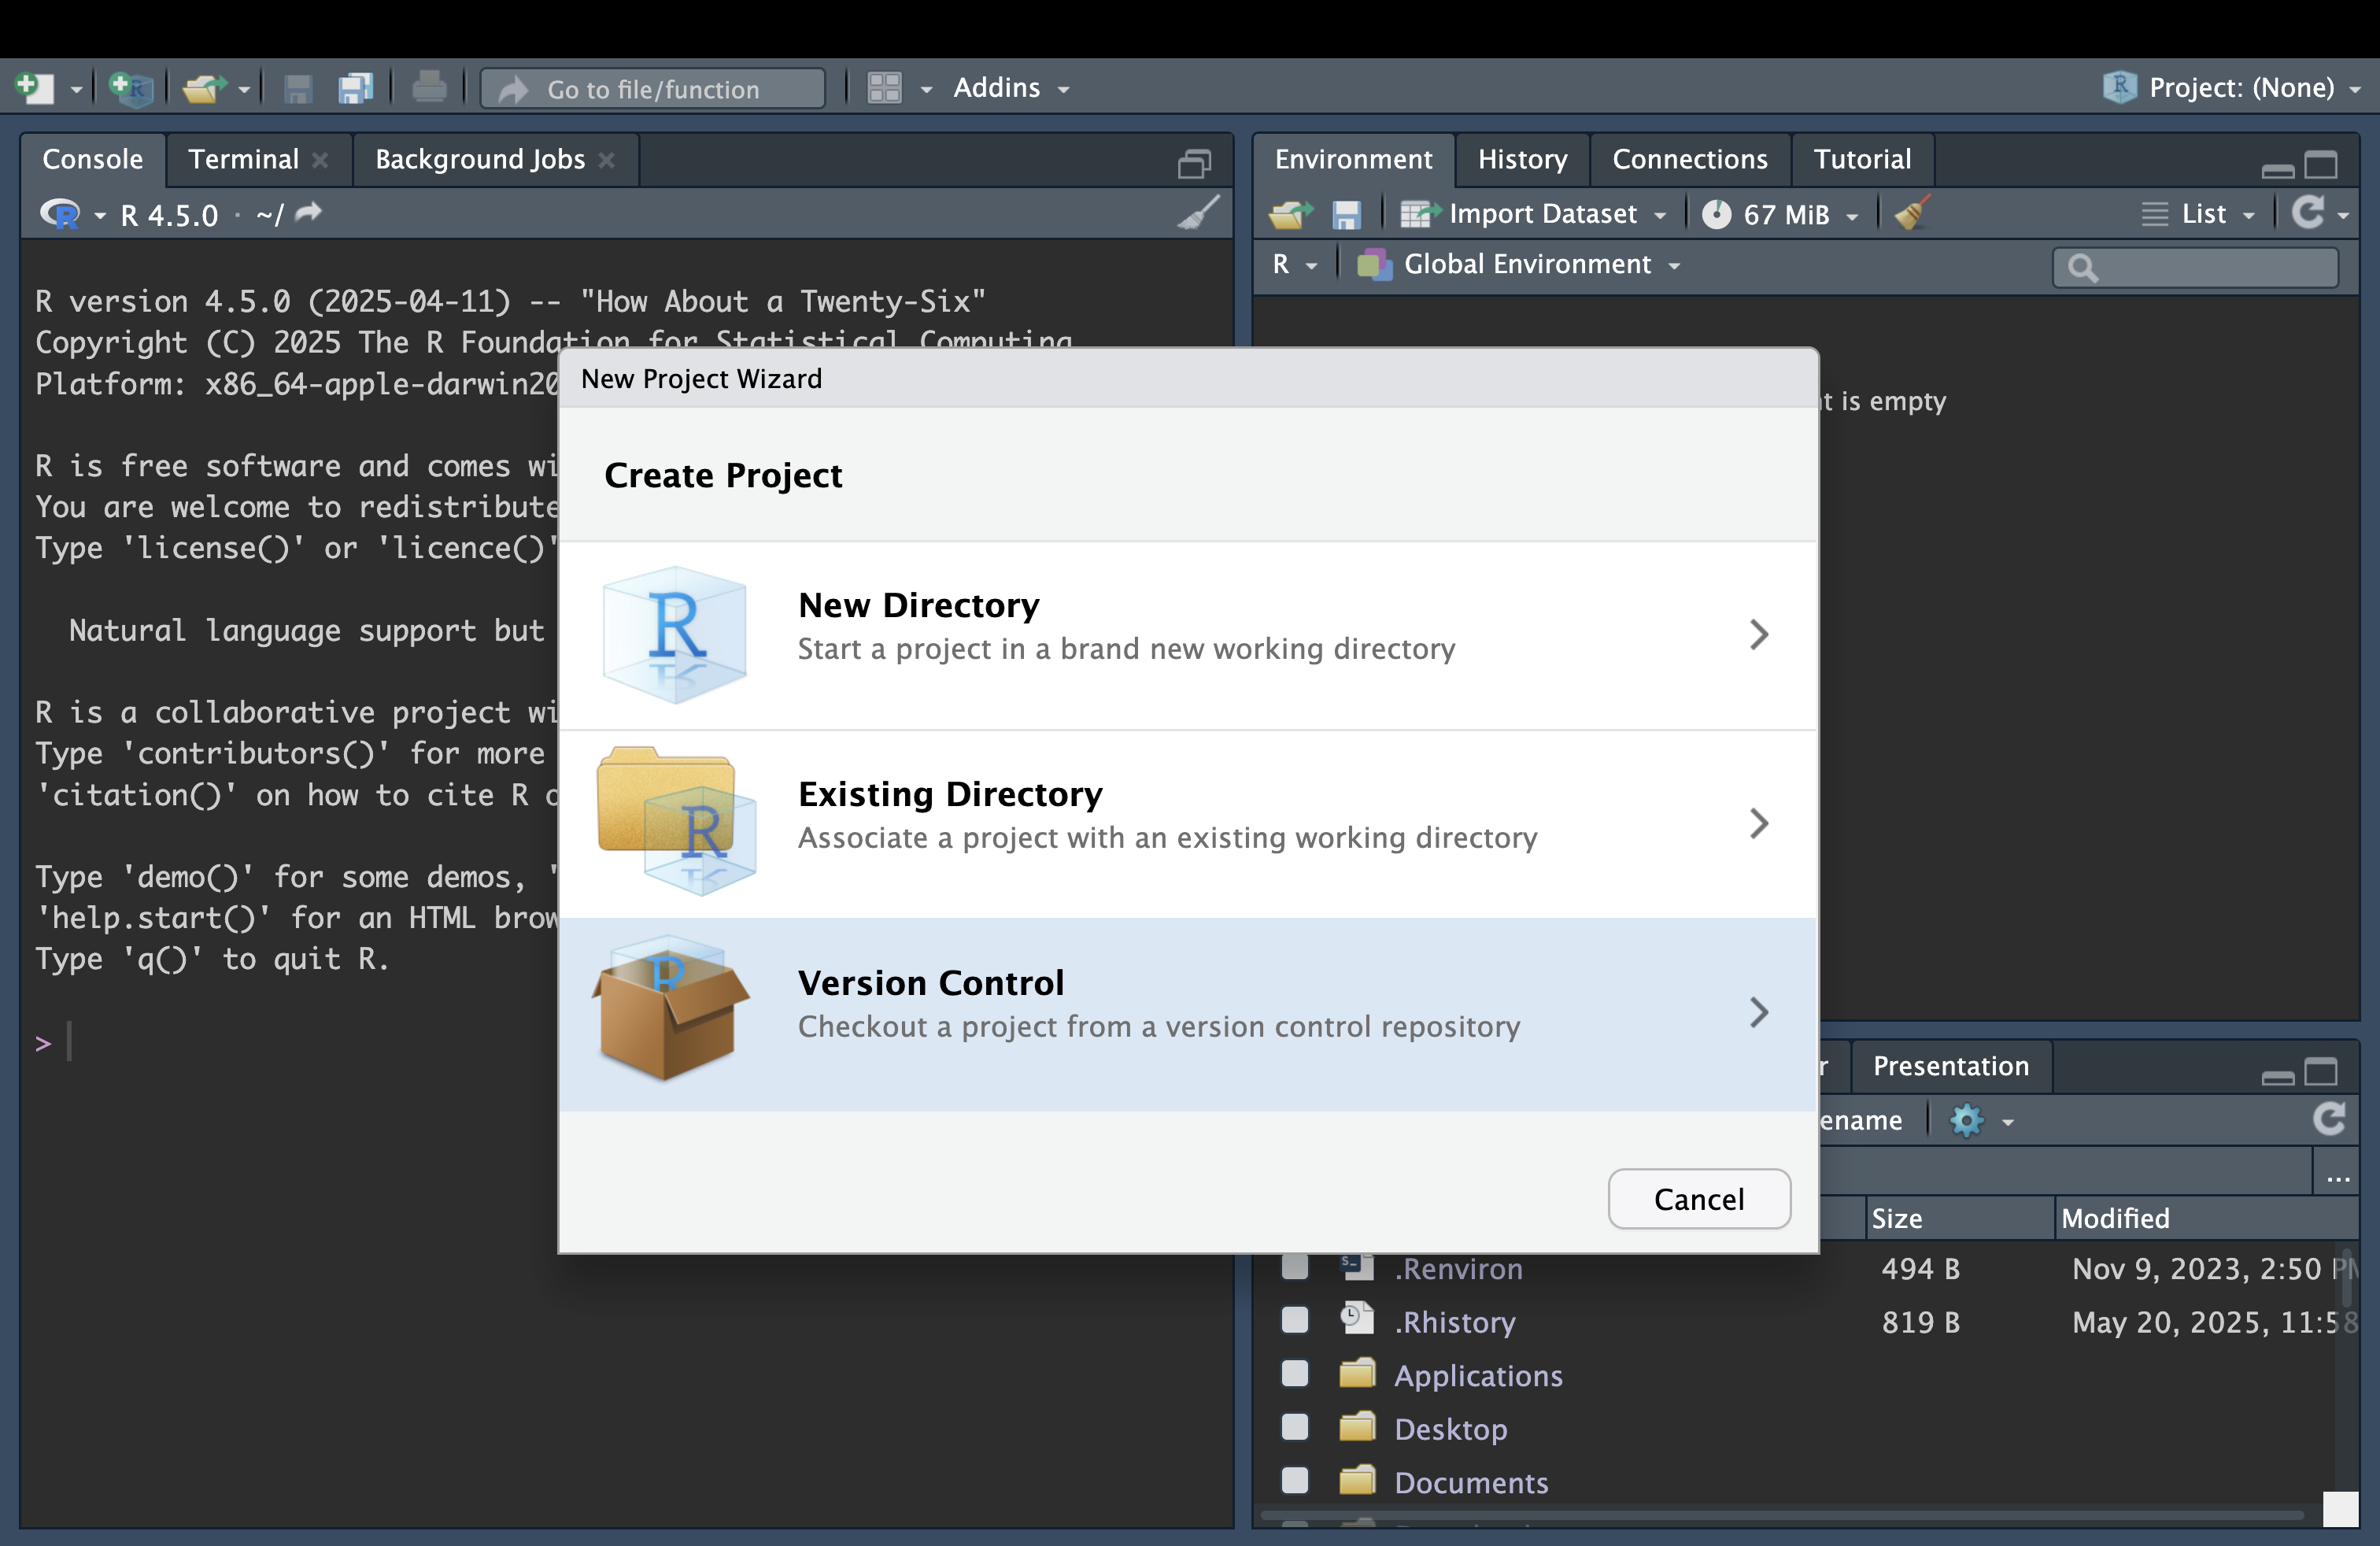This screenshot has width=2380, height=1546.
Task: Choose New Directory project option
Action: click(x=1188, y=635)
